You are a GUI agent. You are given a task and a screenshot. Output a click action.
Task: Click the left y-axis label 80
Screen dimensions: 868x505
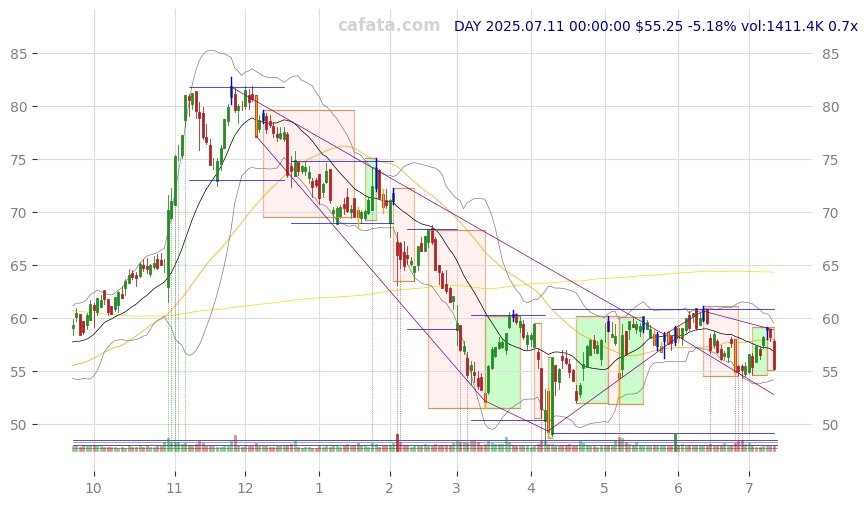18,107
